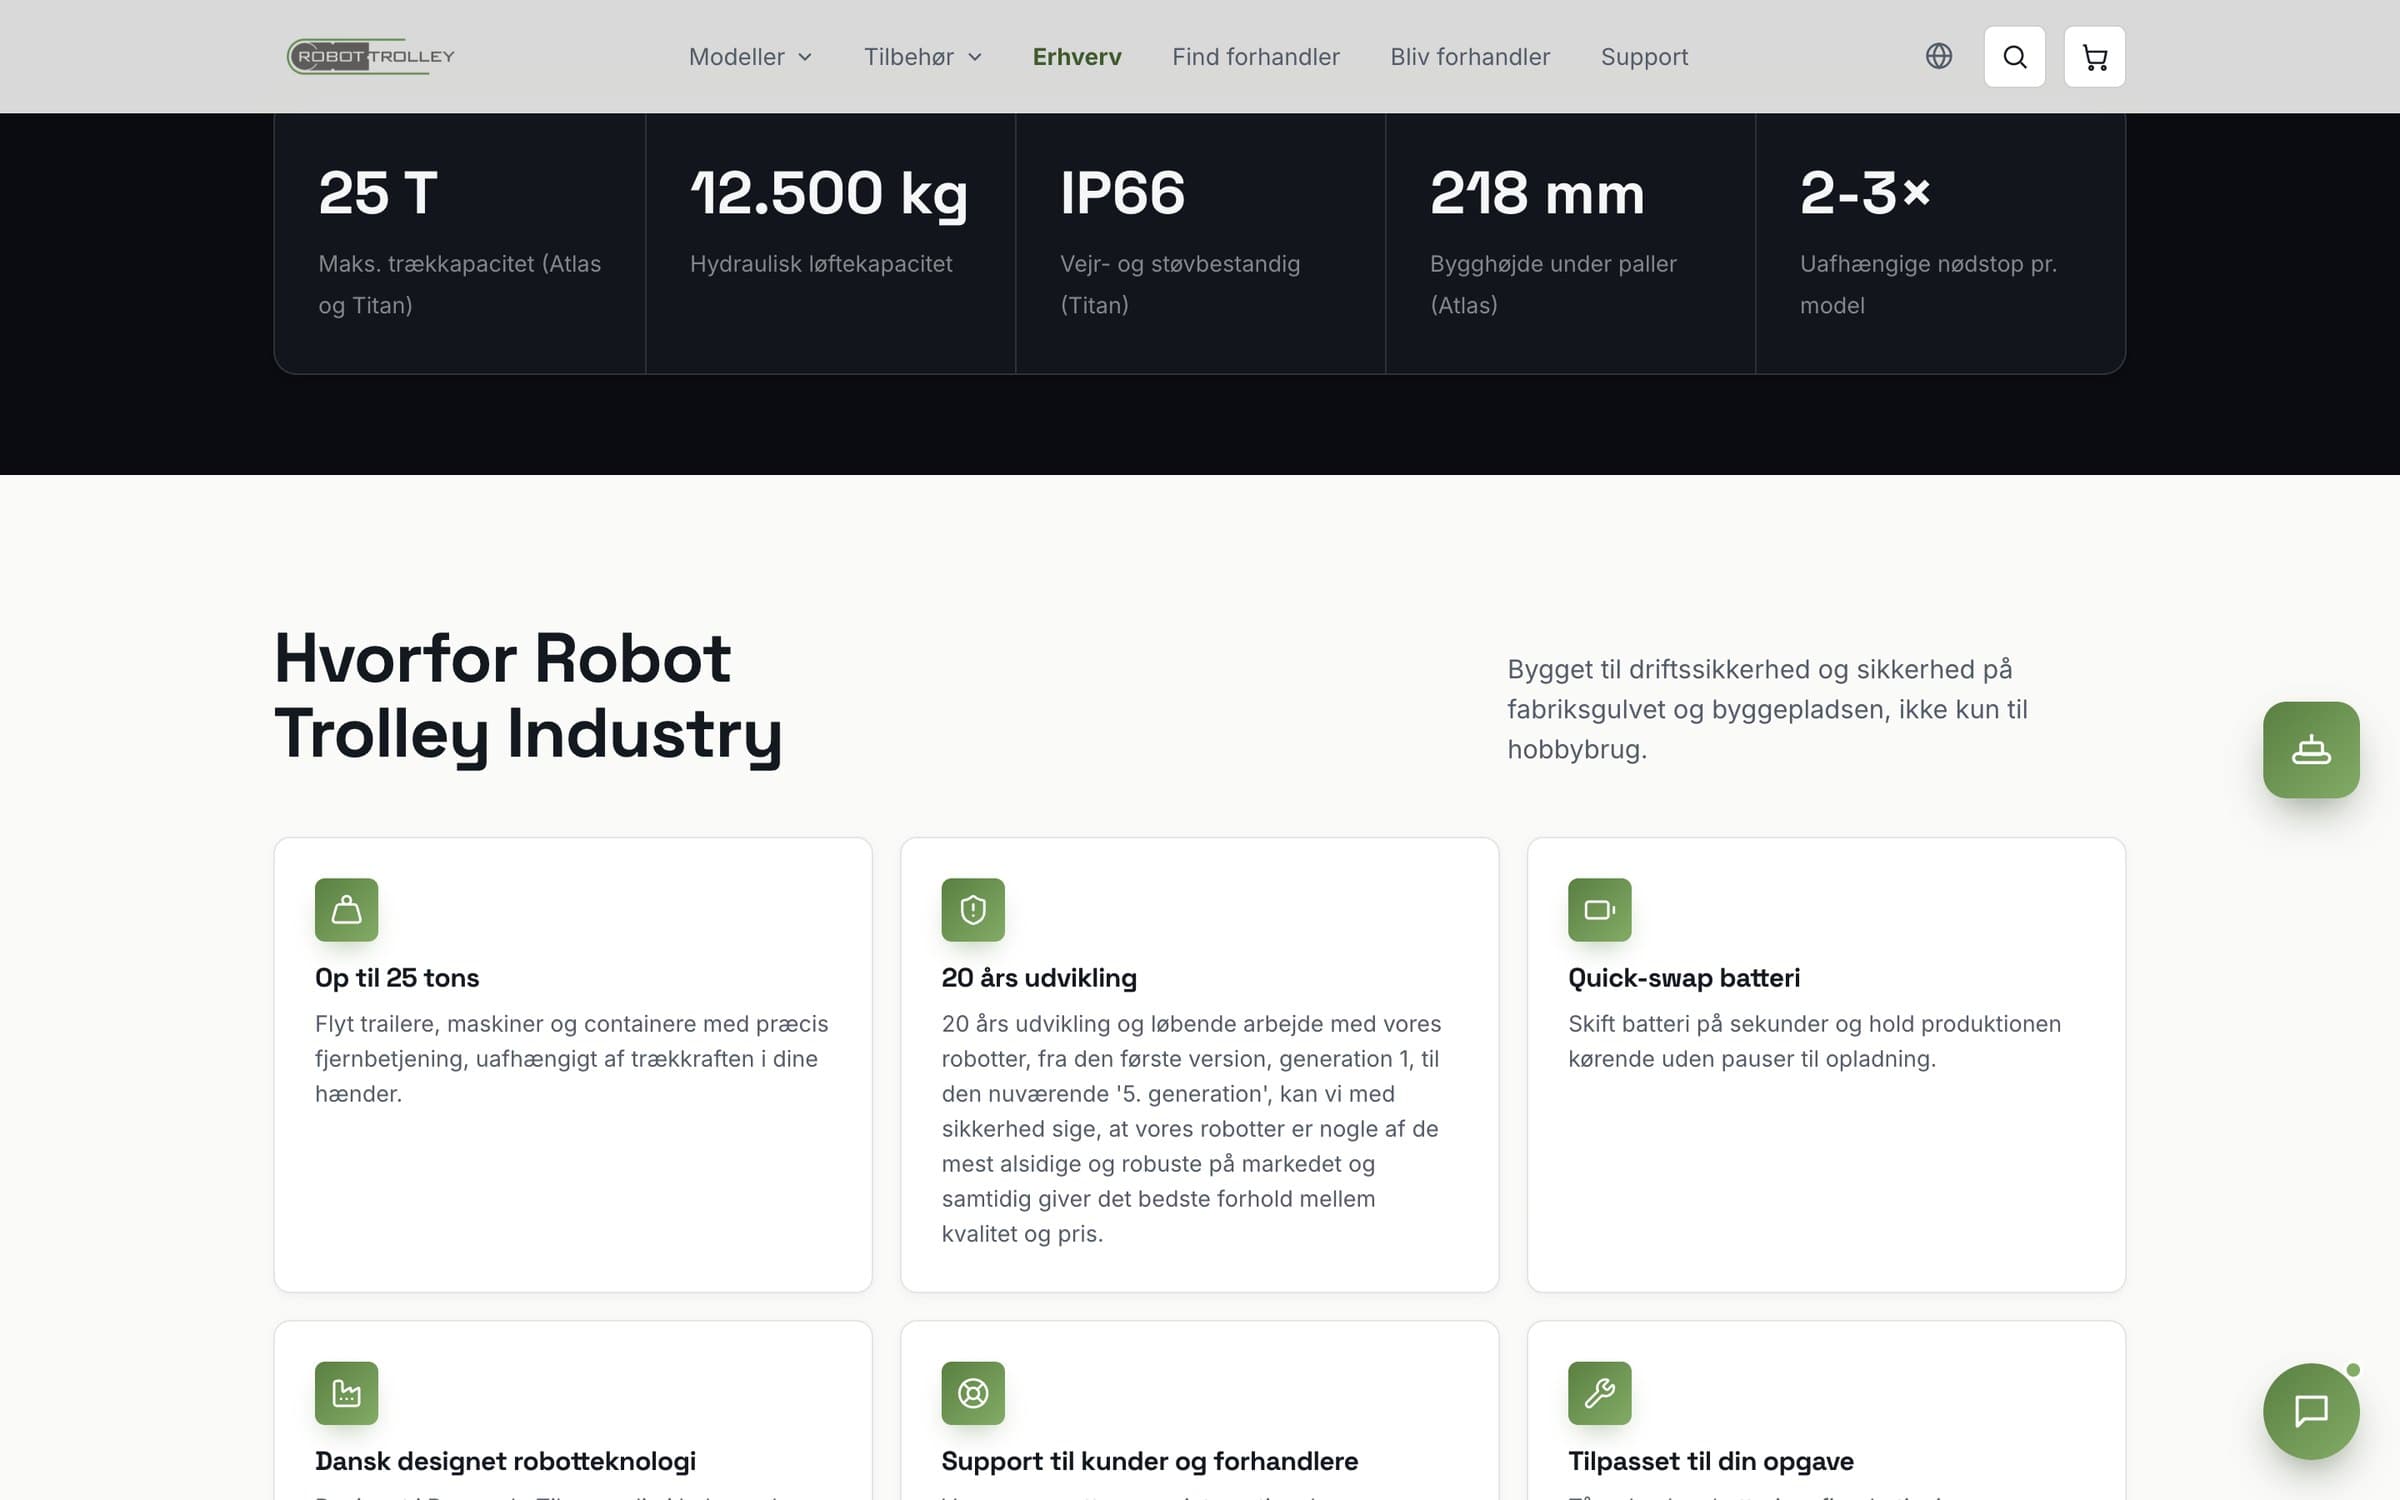Click 'Support til kunder og forhandlere' title
Viewport: 2400px width, 1500px height.
point(1149,1461)
